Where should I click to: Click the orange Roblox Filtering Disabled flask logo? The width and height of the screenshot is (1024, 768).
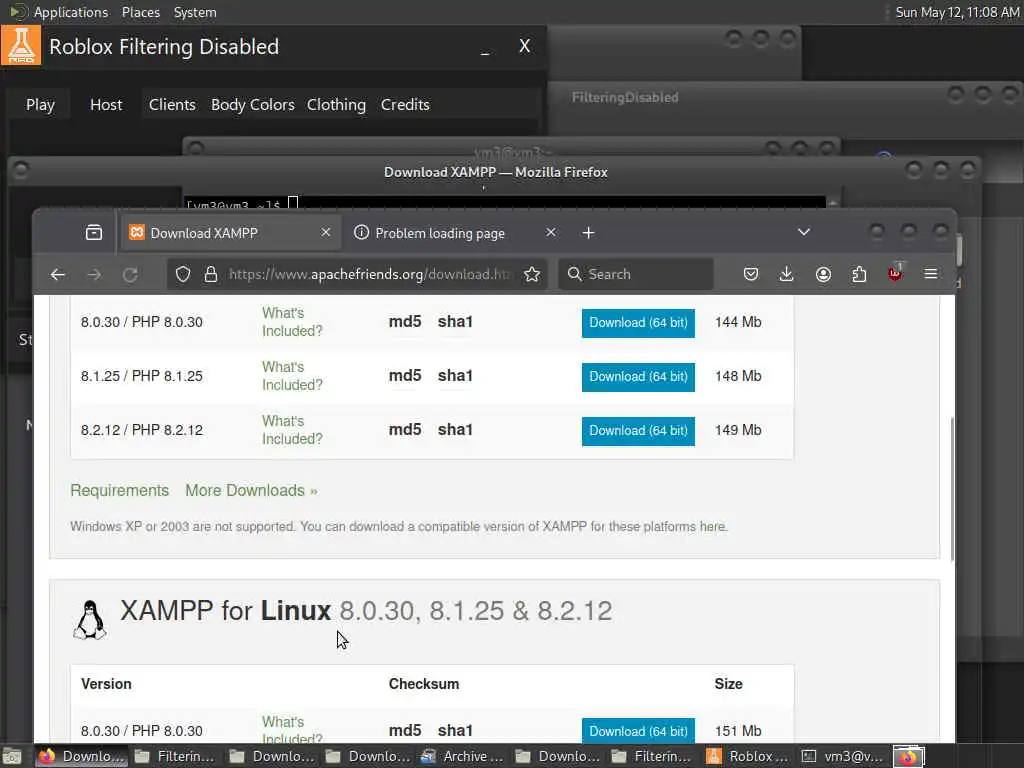click(x=21, y=46)
